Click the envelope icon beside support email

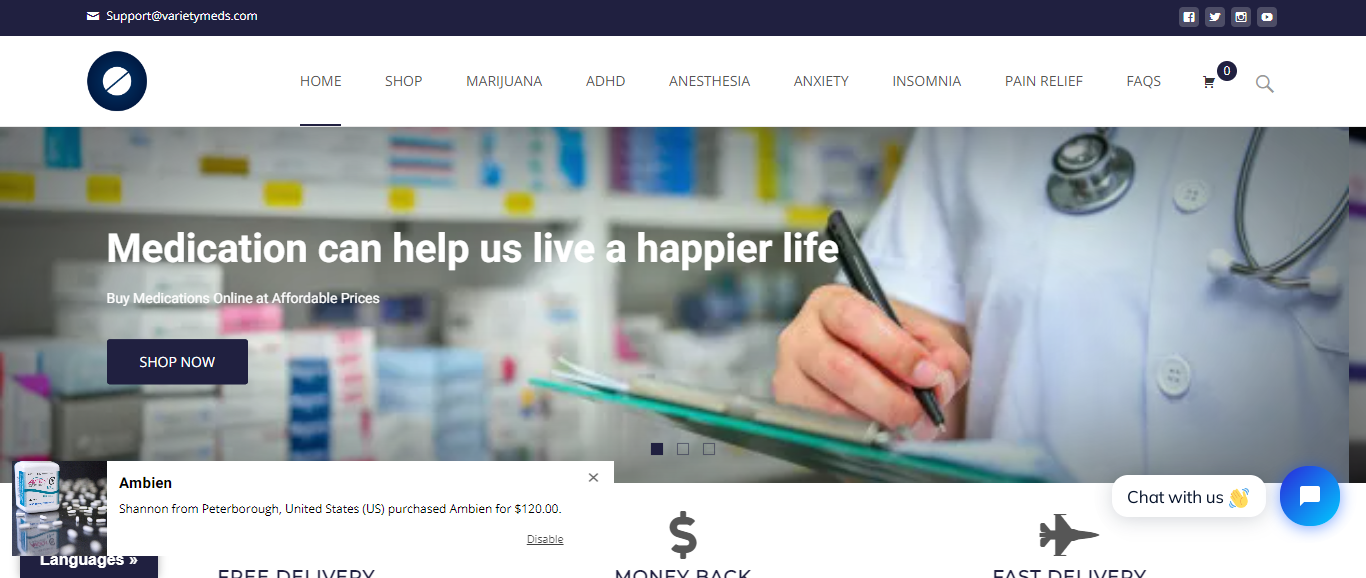tap(93, 16)
